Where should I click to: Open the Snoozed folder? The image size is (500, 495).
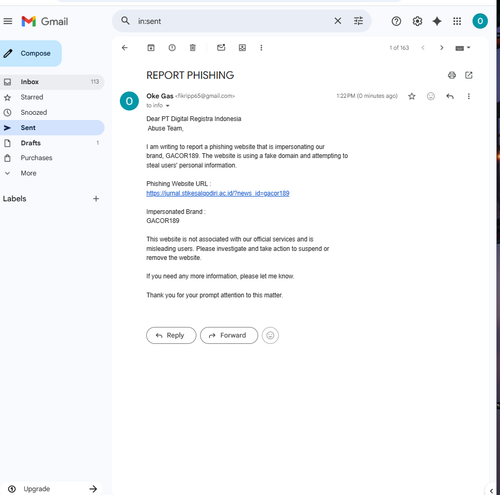pos(52,112)
